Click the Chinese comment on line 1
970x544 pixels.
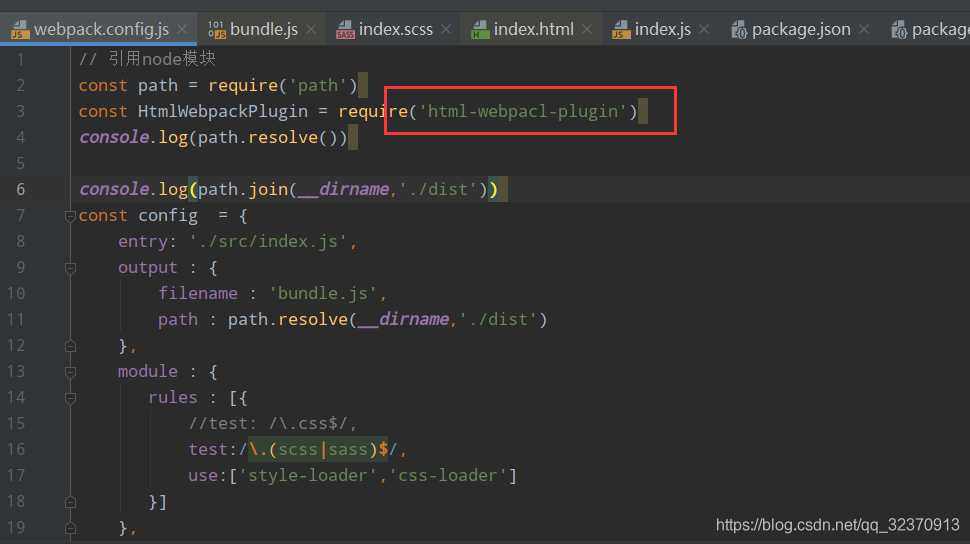tap(147, 59)
